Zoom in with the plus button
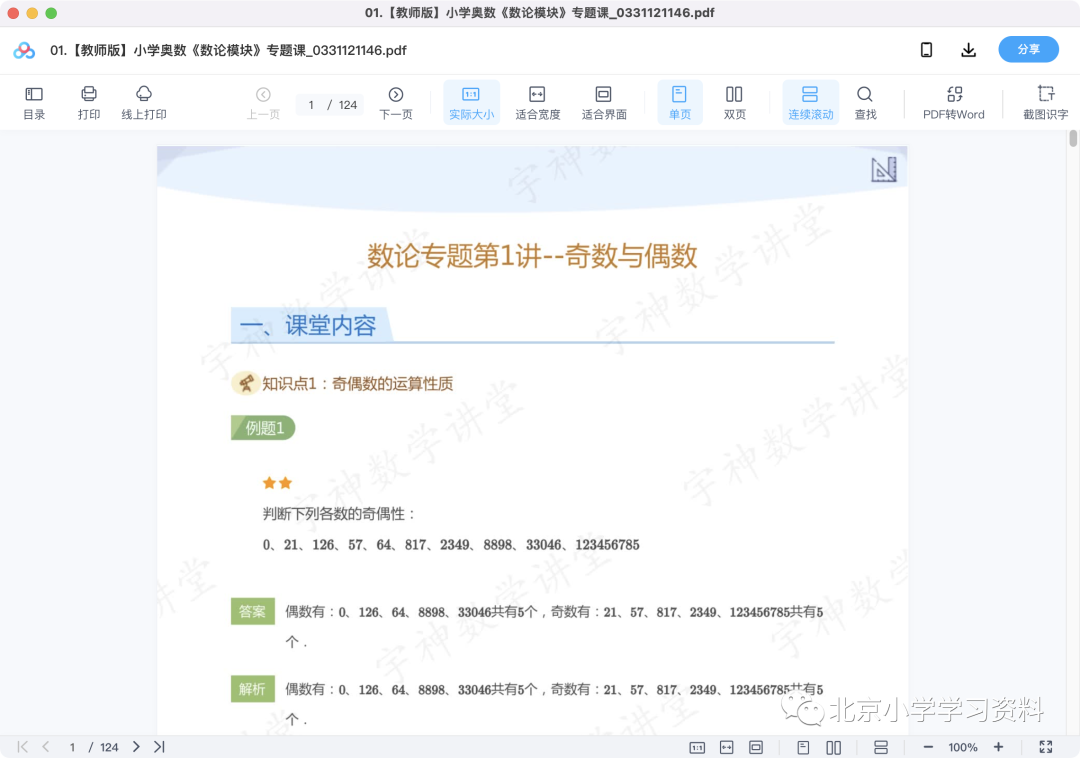The width and height of the screenshot is (1080, 758). [998, 748]
